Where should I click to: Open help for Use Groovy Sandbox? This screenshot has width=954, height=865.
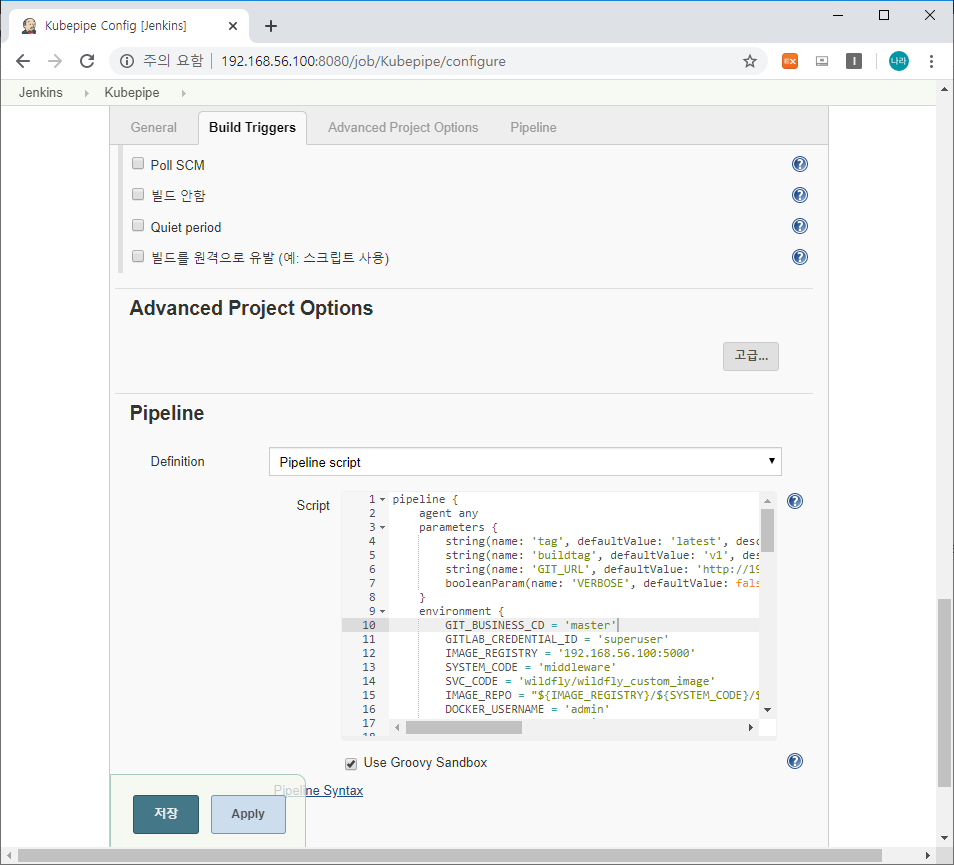coord(795,762)
